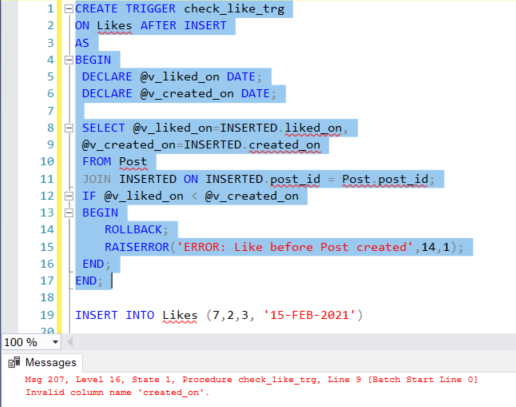Click the 'Post' table name on line 10

[x=133, y=162]
